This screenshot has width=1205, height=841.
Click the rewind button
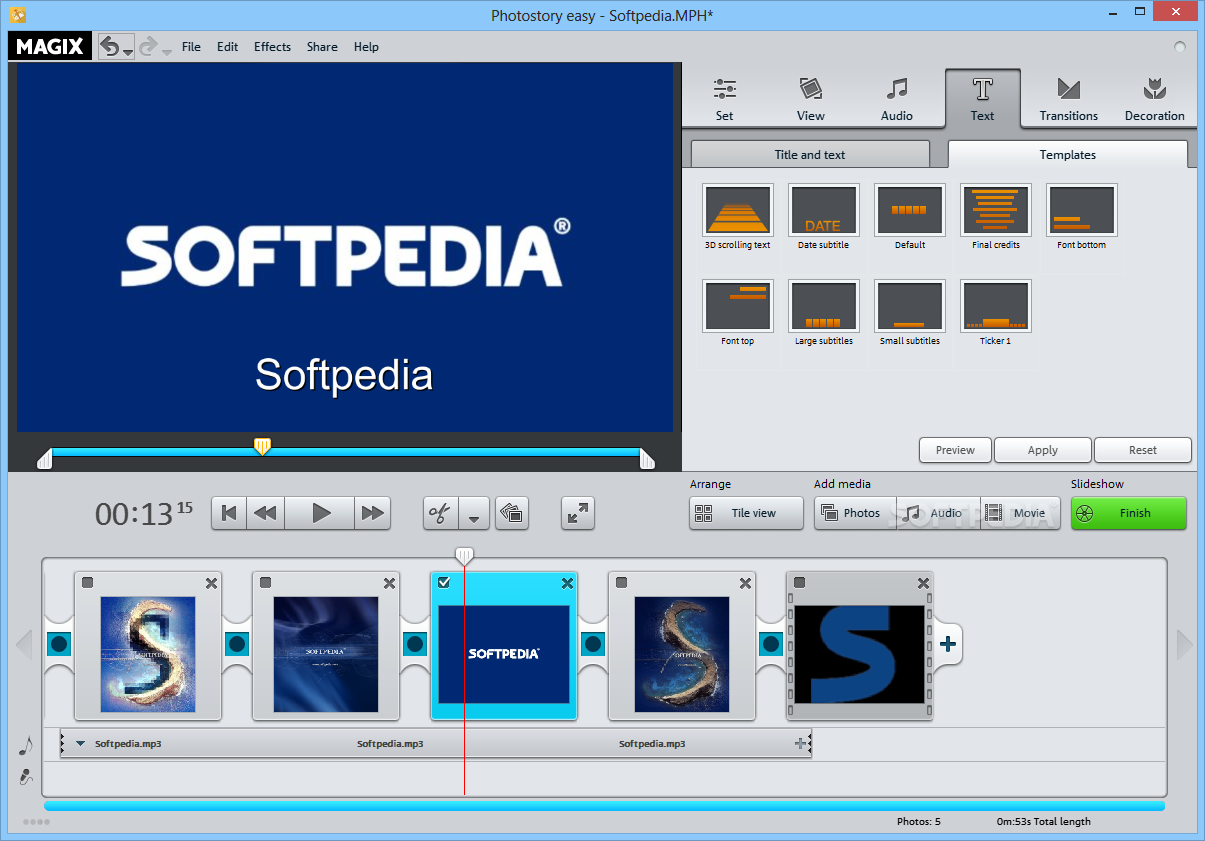(x=265, y=513)
